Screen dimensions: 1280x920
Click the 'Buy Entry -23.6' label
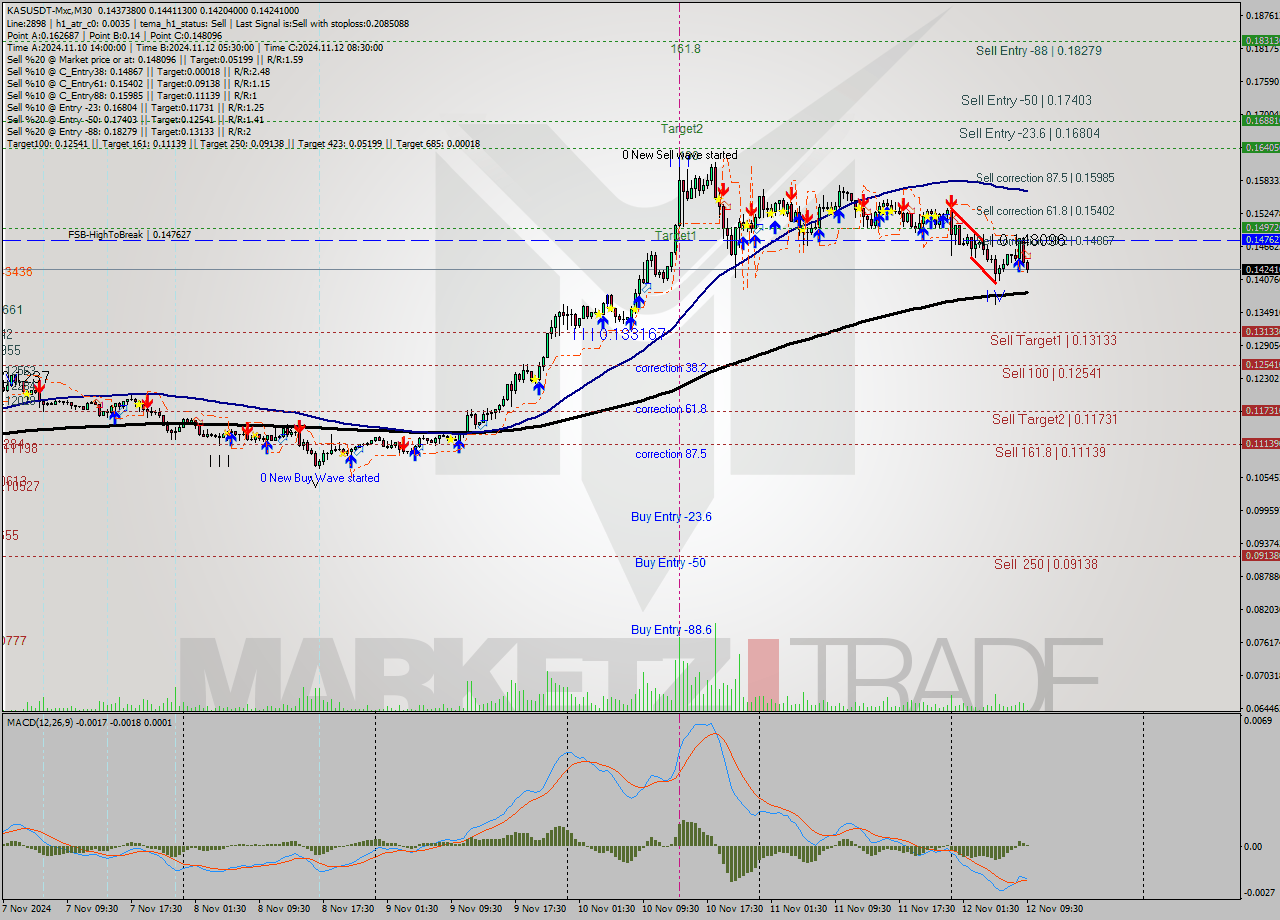click(x=671, y=516)
